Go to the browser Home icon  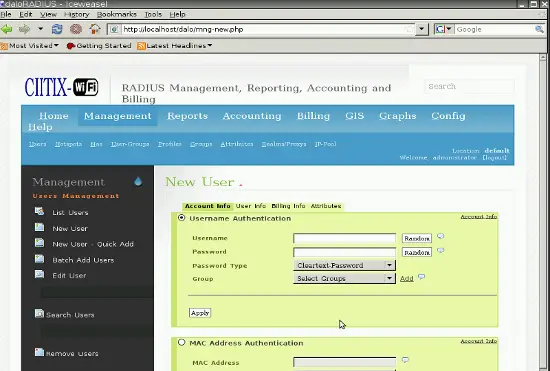[95, 29]
